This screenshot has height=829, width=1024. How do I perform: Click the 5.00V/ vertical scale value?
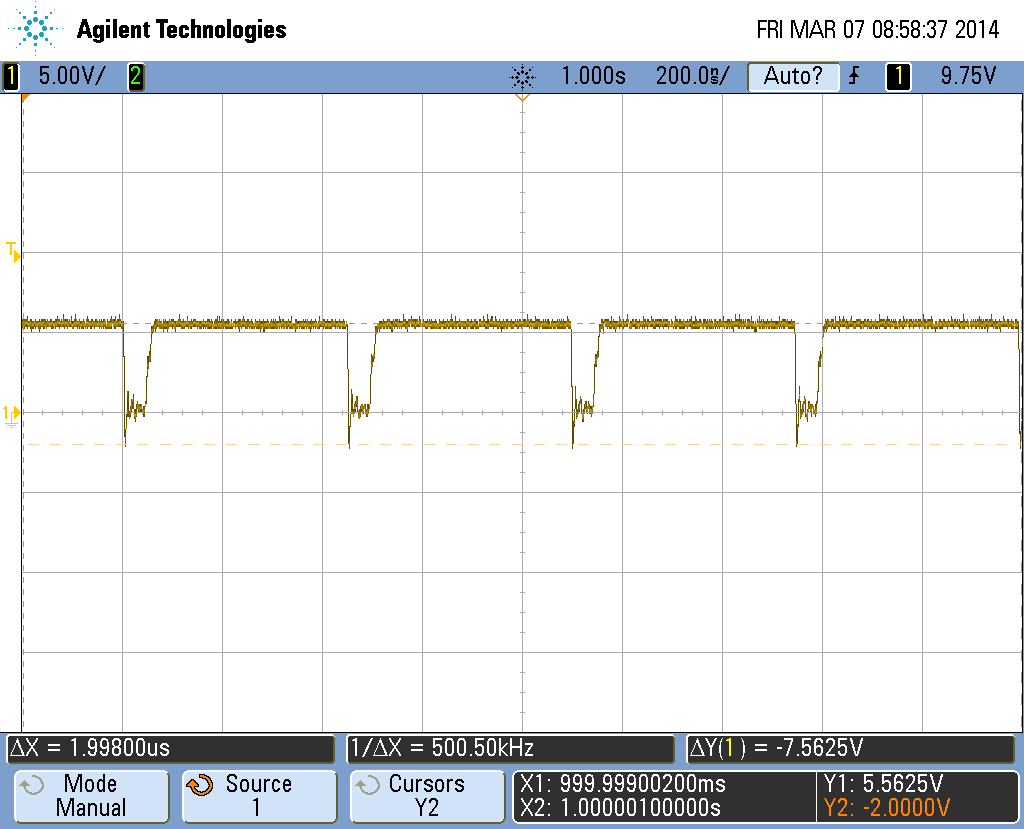click(71, 76)
